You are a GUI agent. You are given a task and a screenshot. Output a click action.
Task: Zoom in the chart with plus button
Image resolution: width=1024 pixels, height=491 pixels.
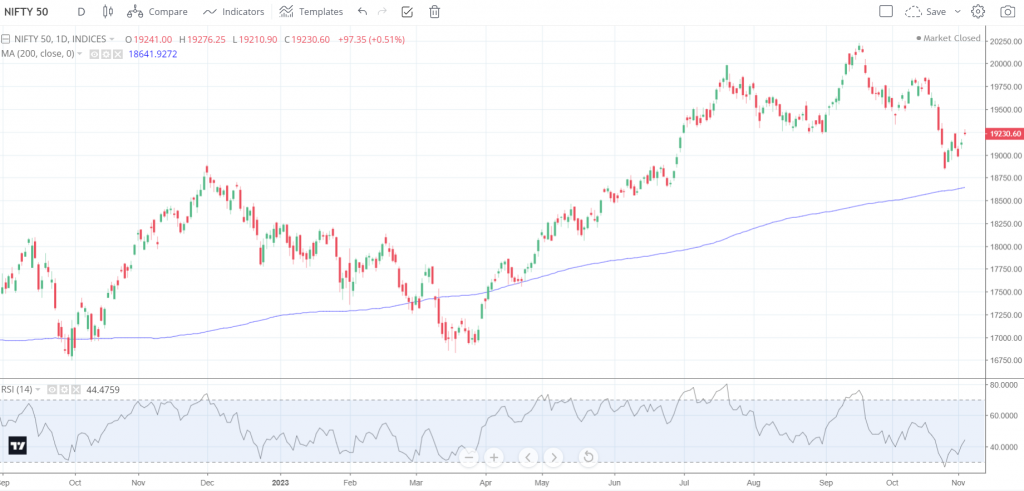tap(494, 457)
